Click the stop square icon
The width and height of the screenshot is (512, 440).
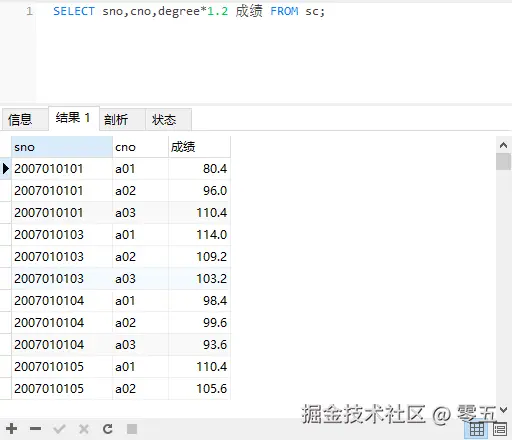(132, 429)
